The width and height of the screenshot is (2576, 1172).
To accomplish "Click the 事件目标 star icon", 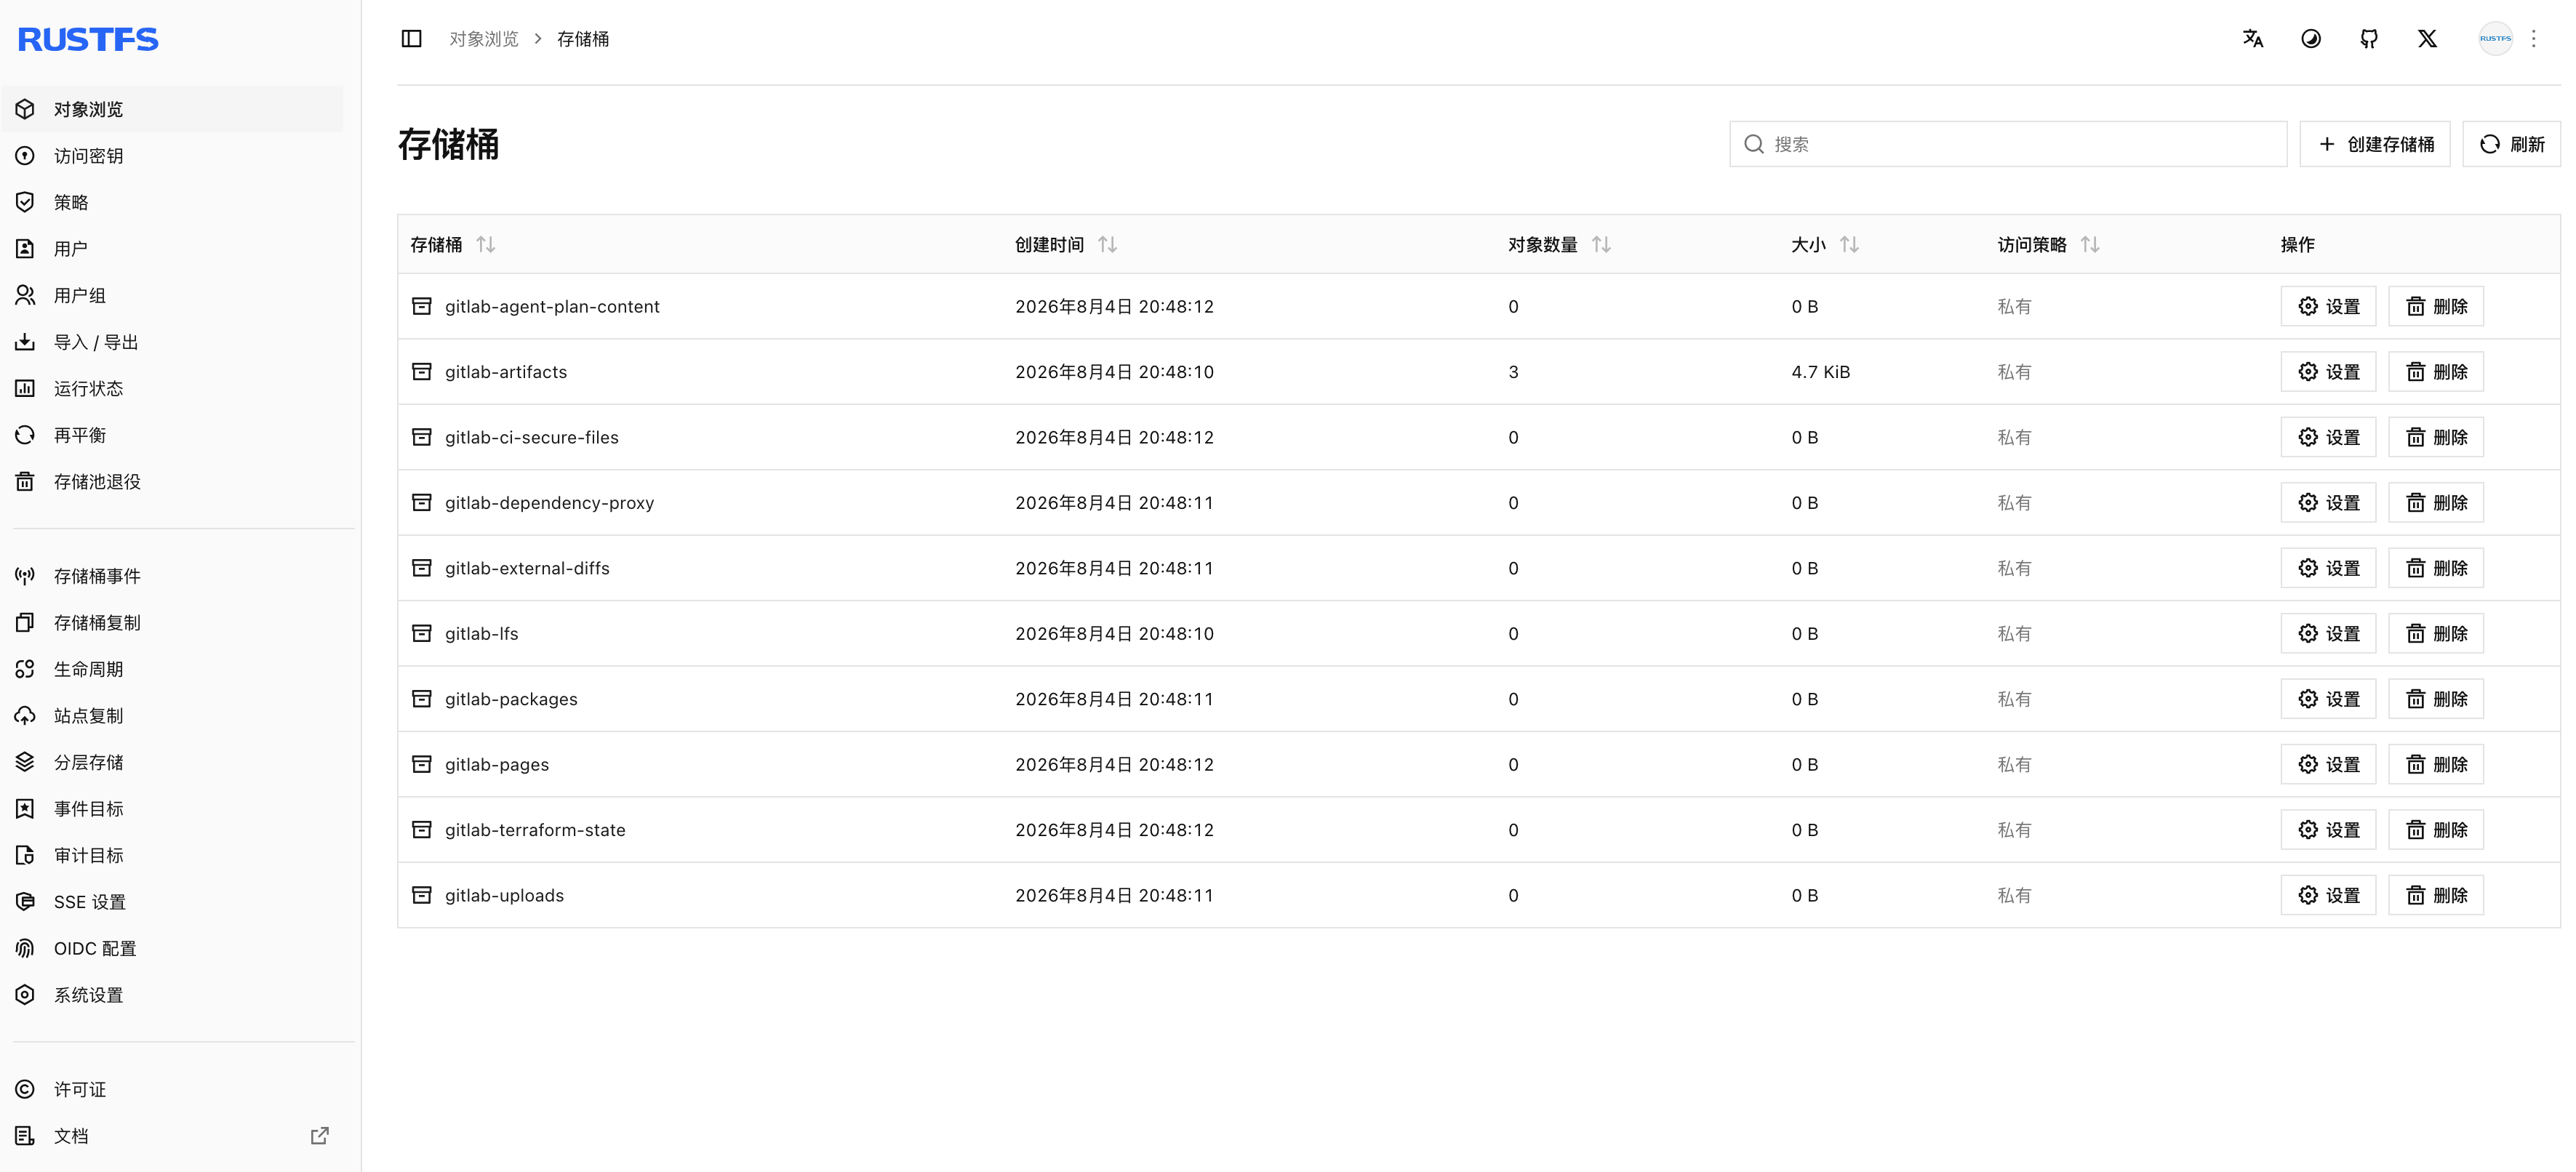I will pyautogui.click(x=25, y=808).
